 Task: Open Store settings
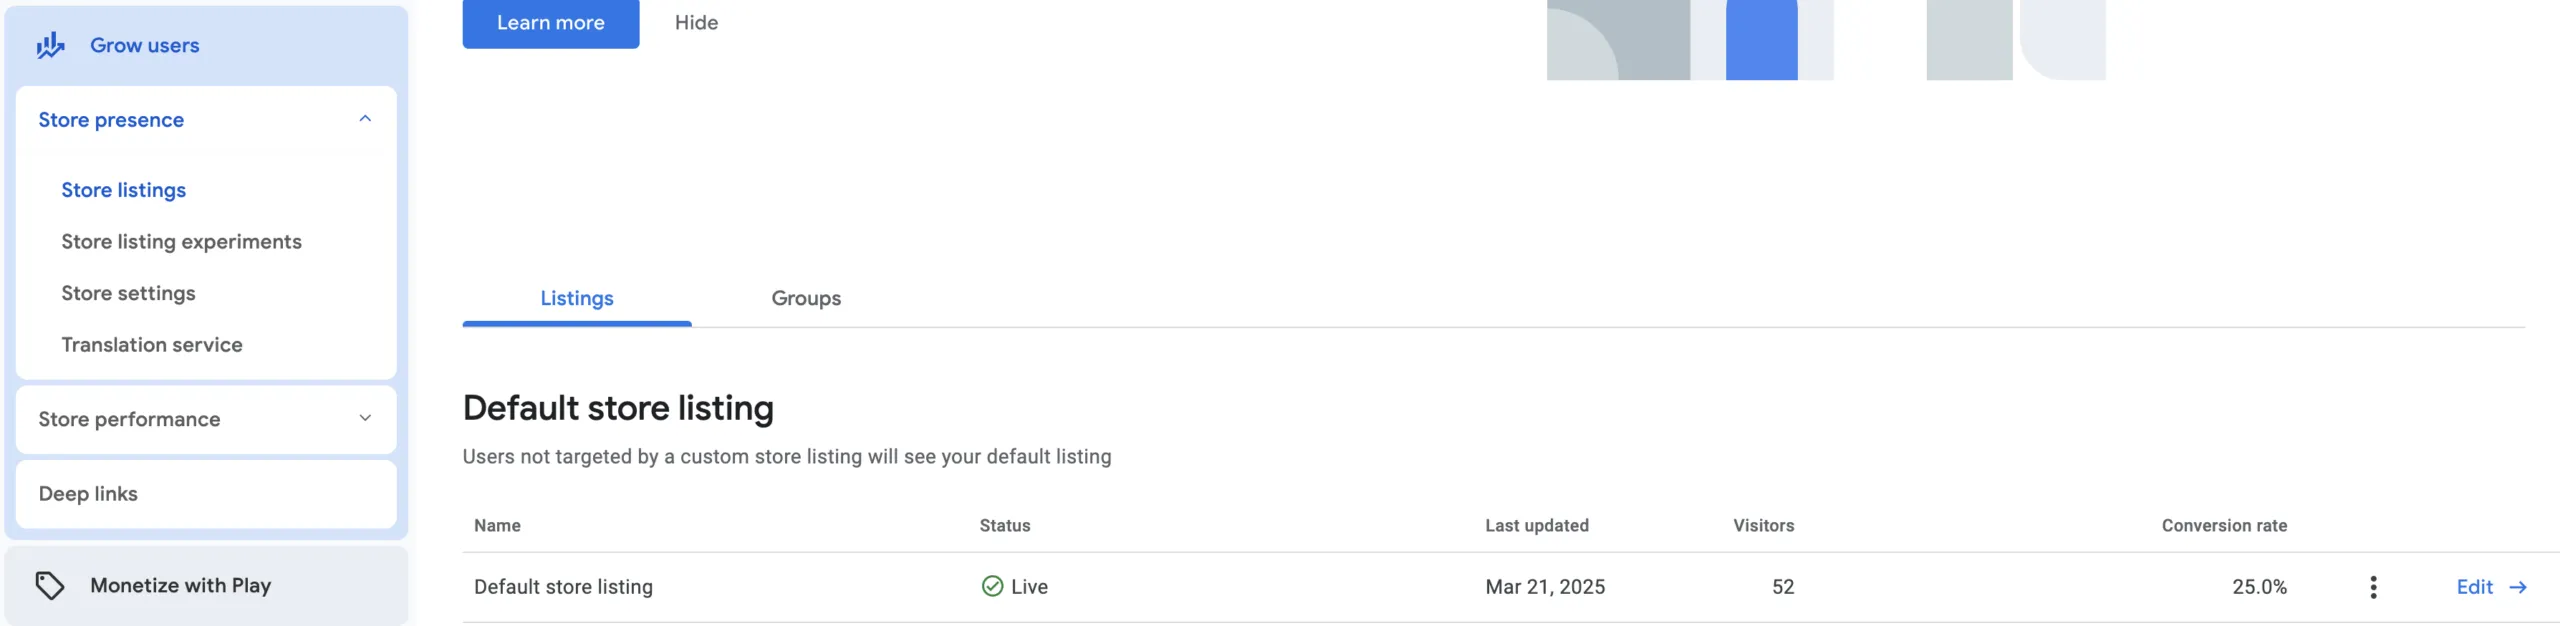[127, 293]
